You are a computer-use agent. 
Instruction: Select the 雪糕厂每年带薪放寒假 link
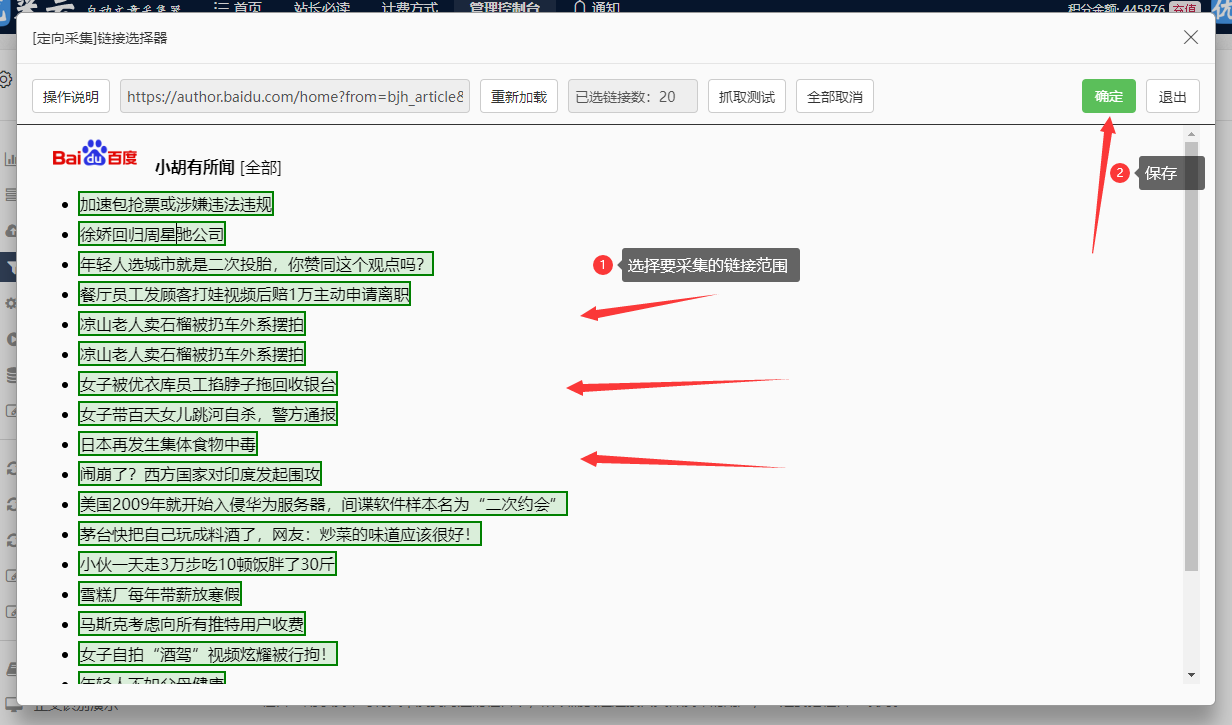pyautogui.click(x=160, y=594)
